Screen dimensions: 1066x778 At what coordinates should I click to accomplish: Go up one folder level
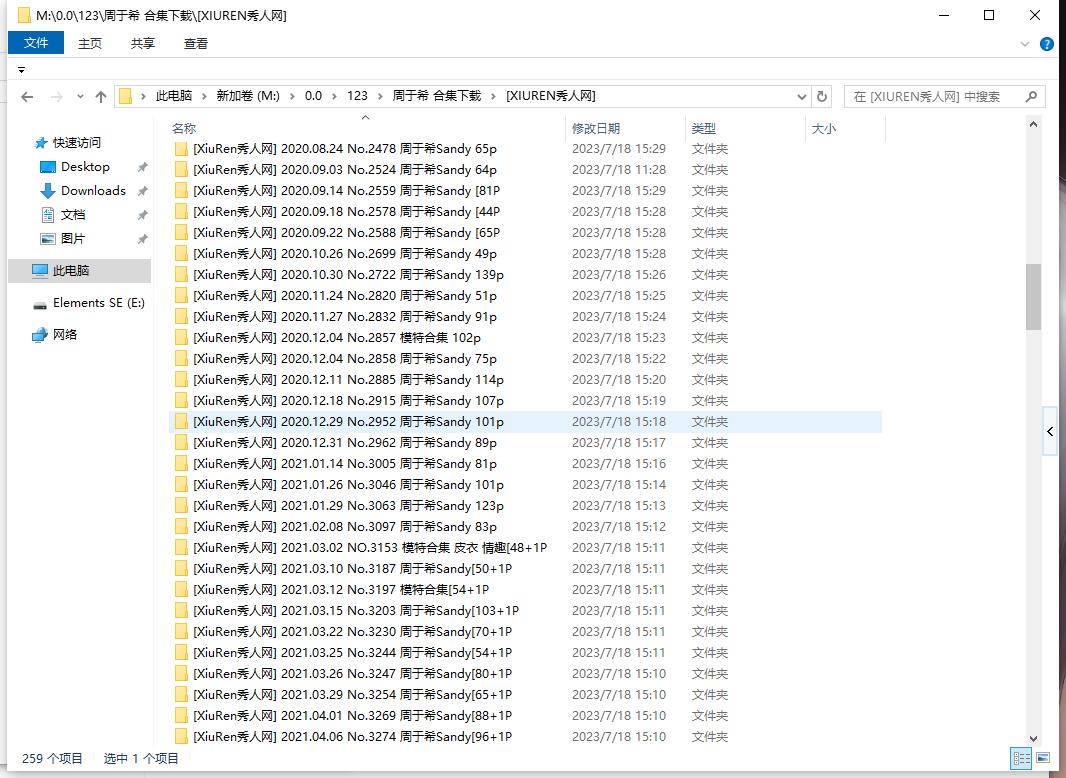click(x=101, y=97)
